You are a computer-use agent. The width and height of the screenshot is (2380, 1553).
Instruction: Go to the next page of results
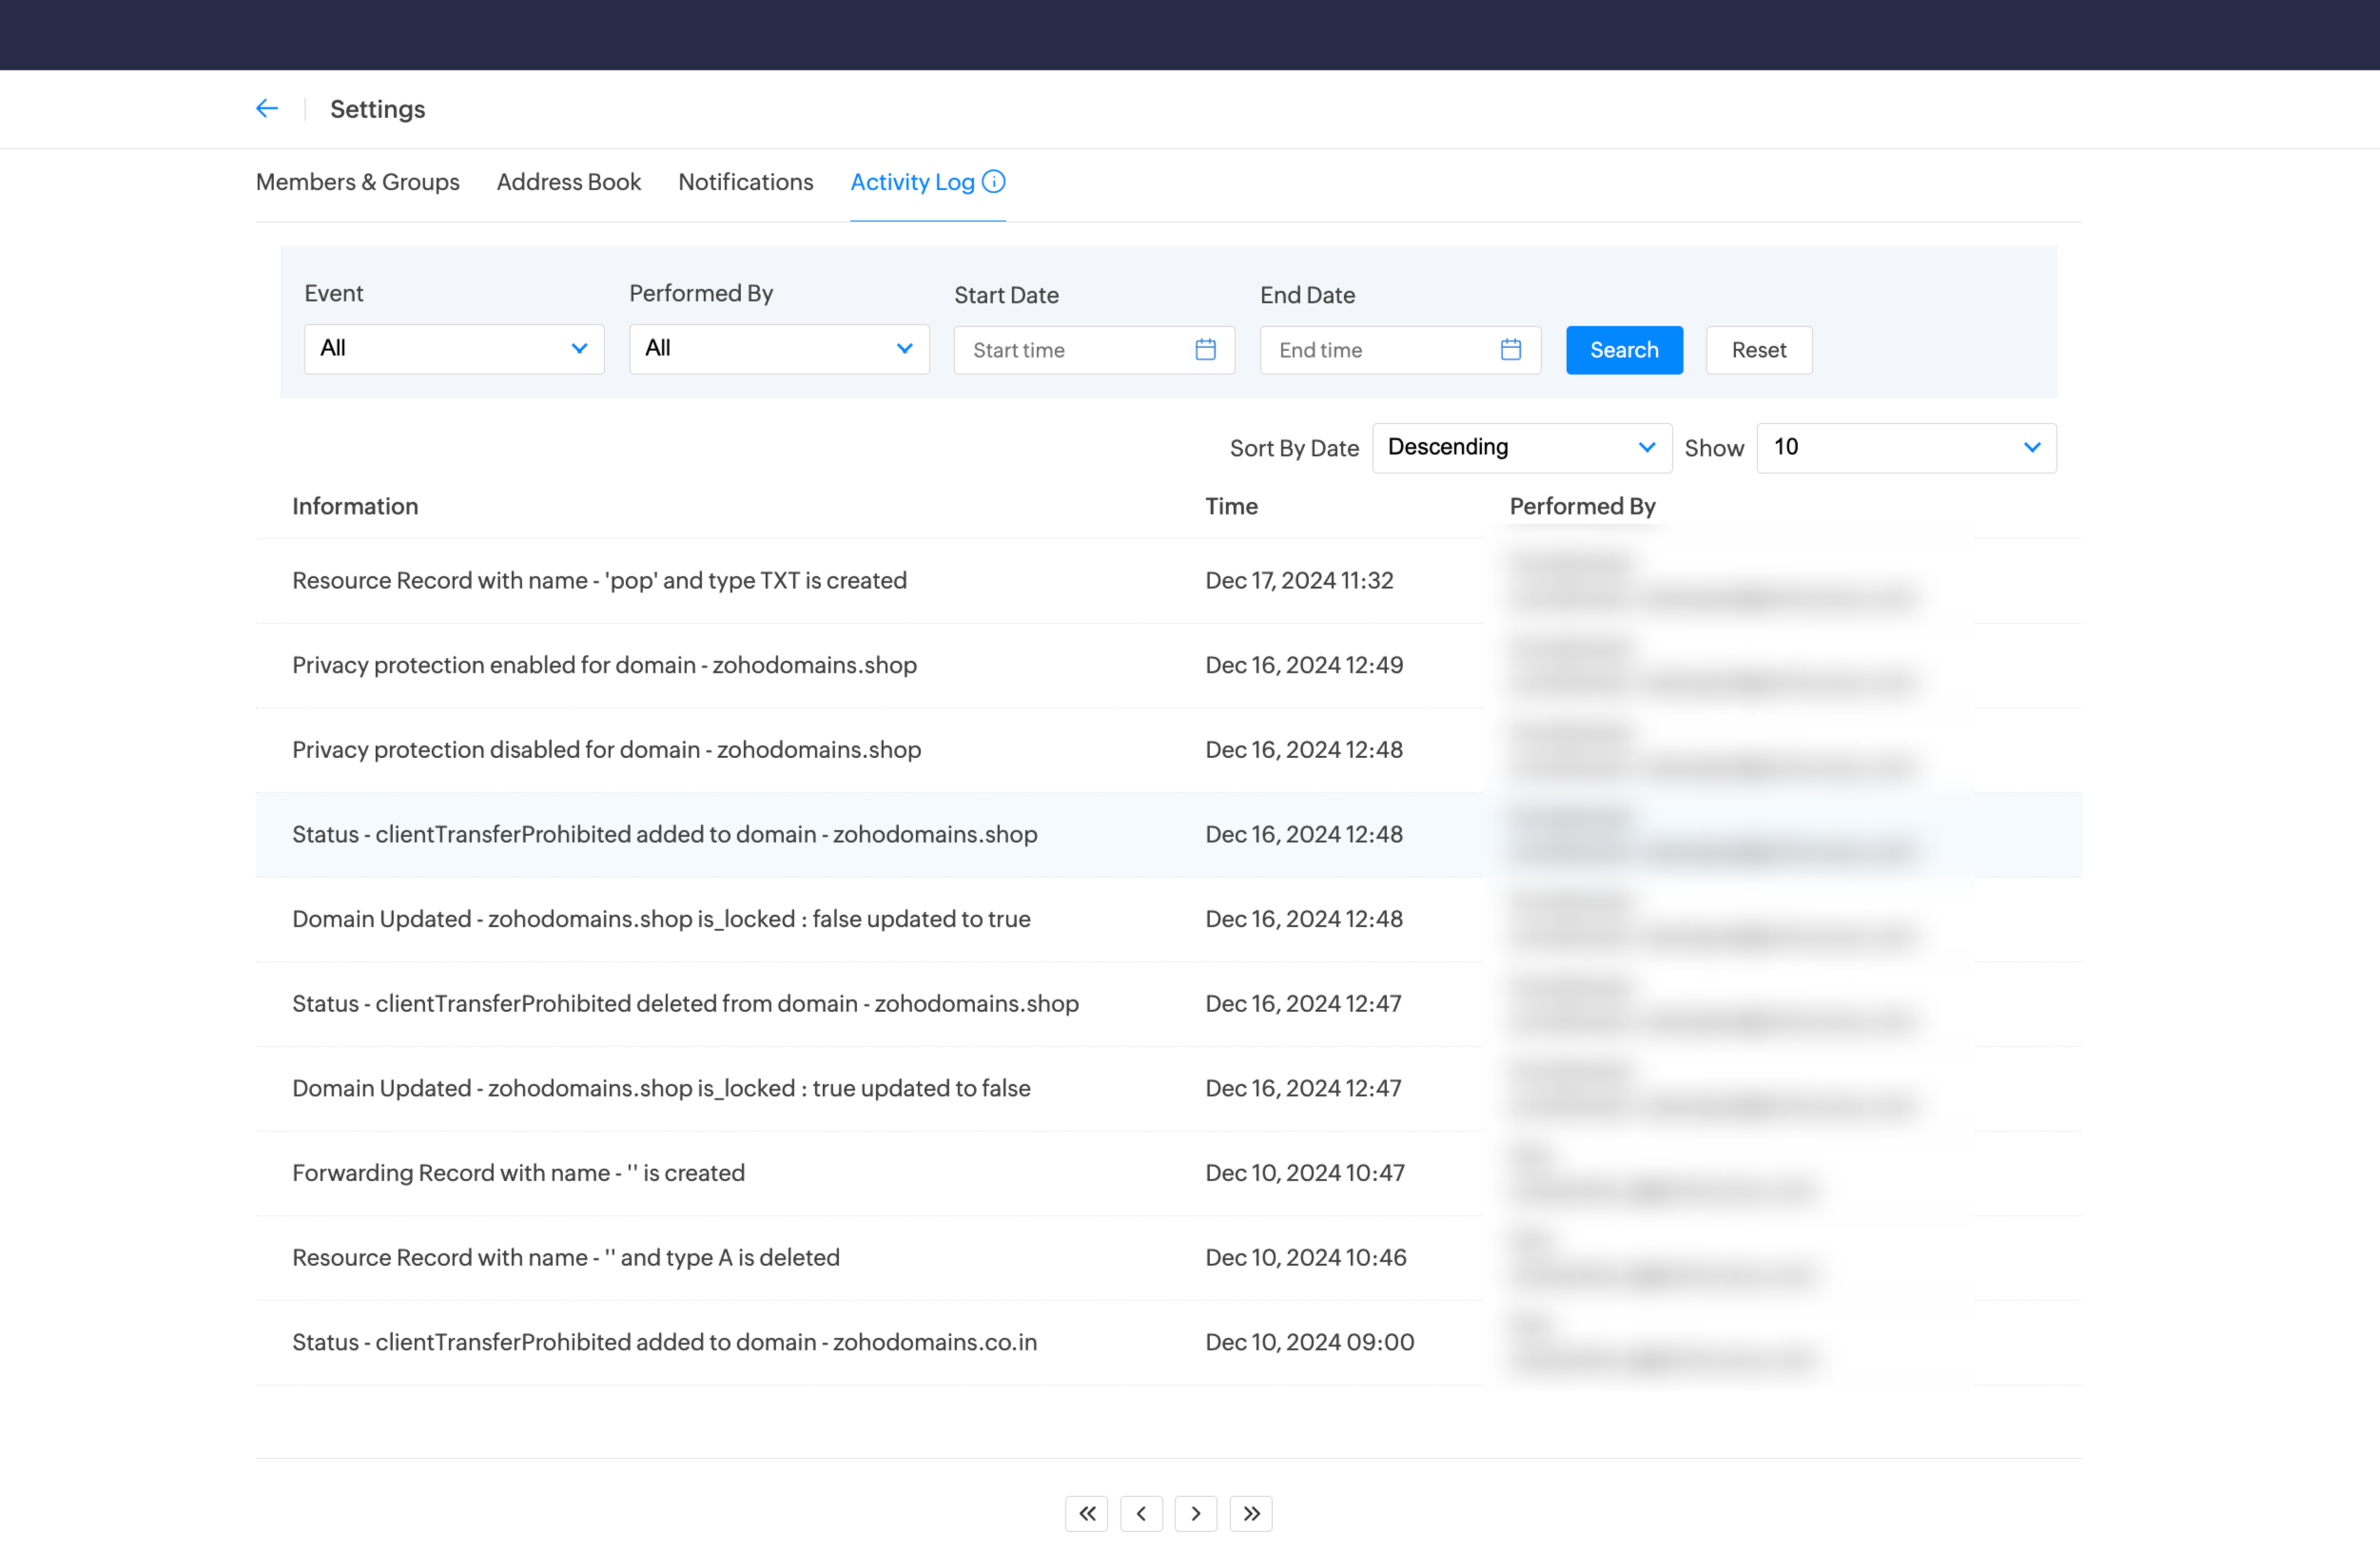tap(1195, 1513)
